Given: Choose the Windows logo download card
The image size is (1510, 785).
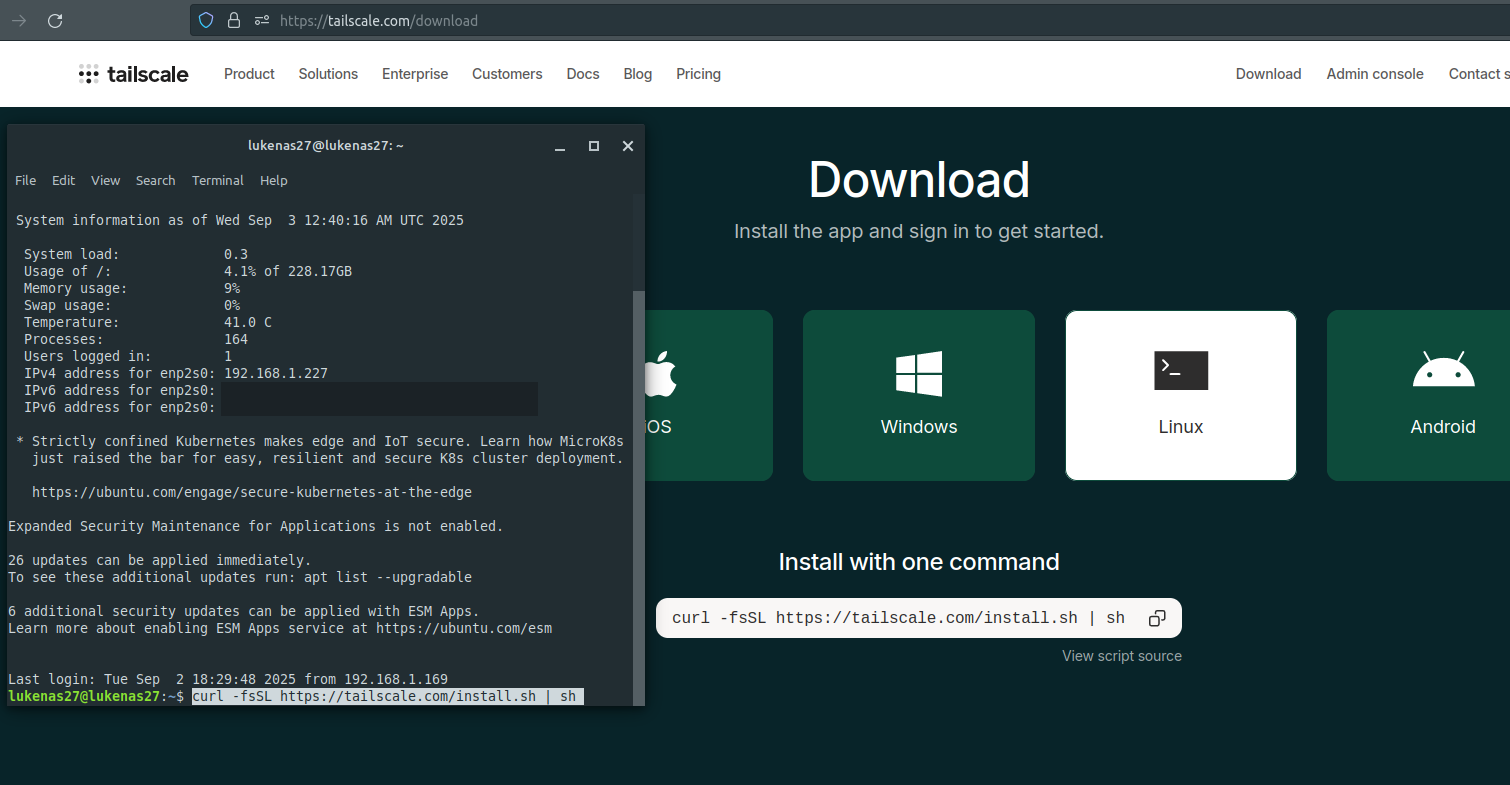Looking at the screenshot, I should point(918,395).
